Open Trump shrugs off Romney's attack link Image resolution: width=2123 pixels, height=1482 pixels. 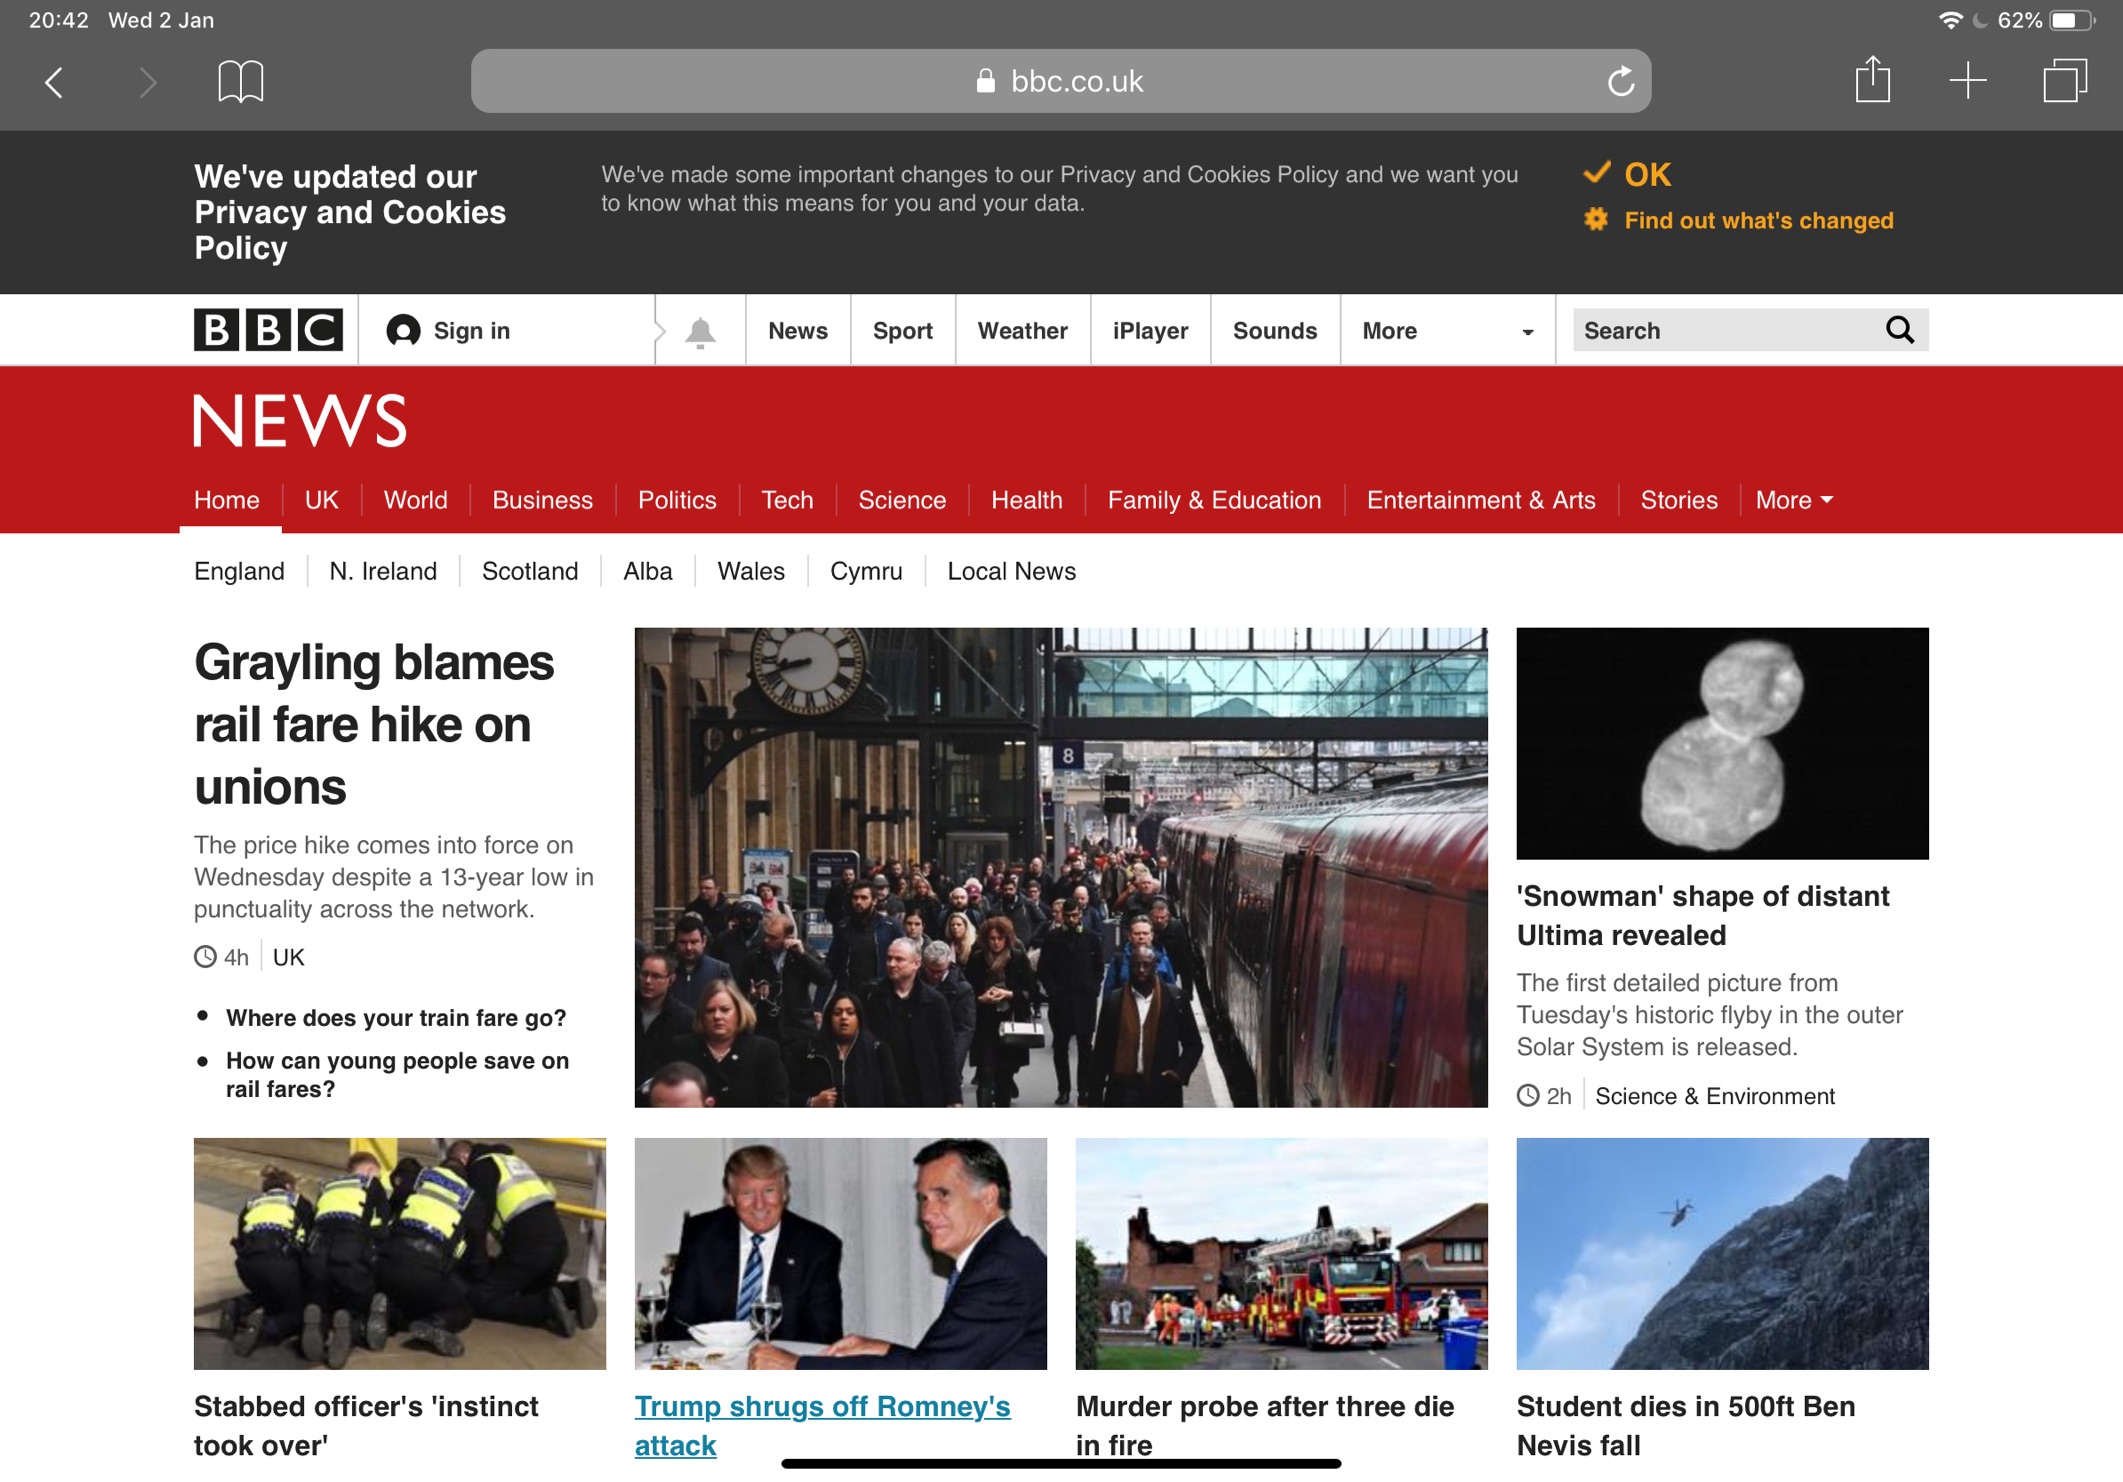click(x=822, y=1425)
